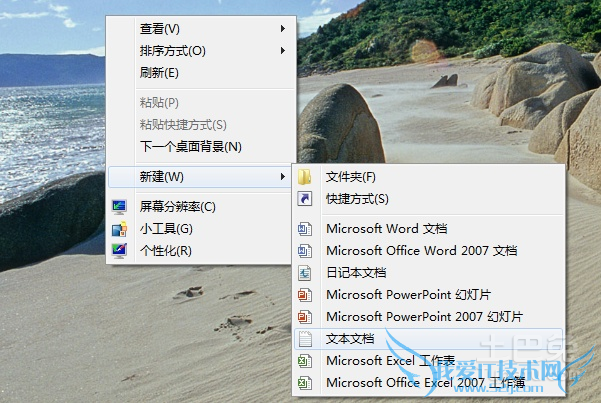
Task: Open 小工具(G) from the context menu
Action: point(201,229)
